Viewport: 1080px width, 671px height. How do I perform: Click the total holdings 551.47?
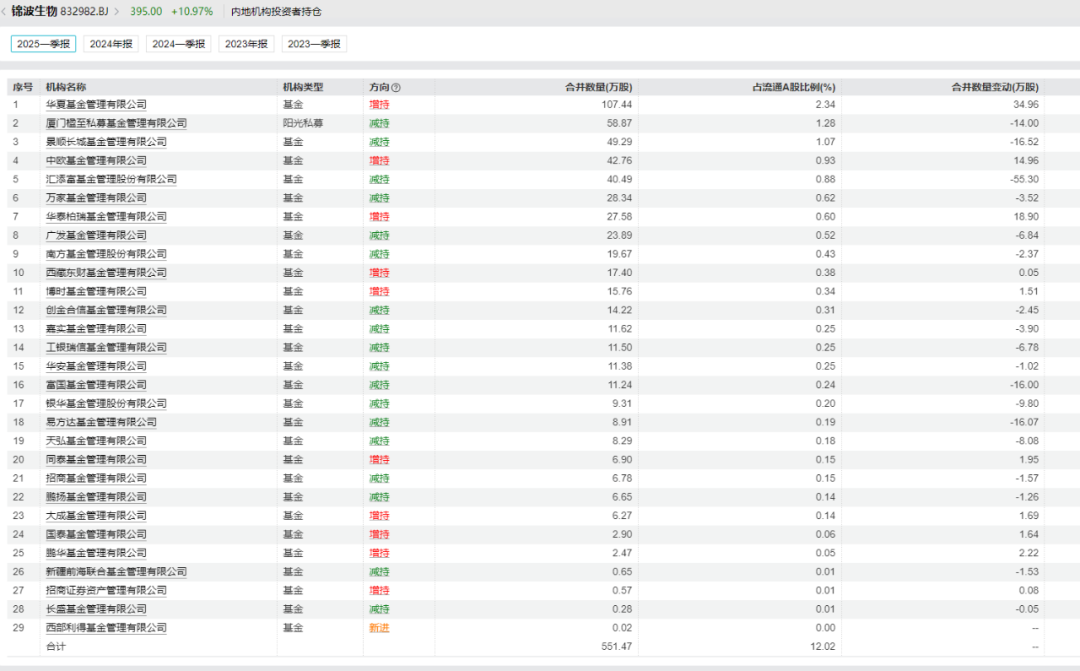(616, 646)
